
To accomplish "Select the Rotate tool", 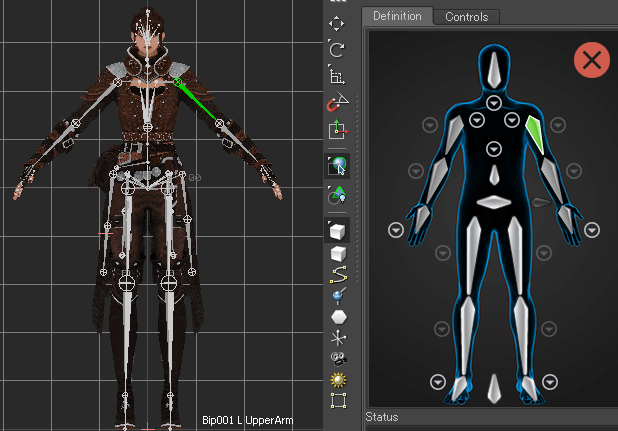I will [x=337, y=49].
